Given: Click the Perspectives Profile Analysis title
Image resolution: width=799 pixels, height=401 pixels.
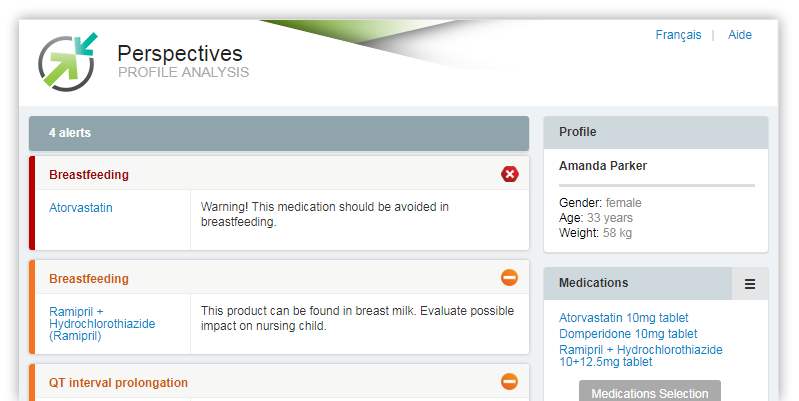Looking at the screenshot, I should point(183,61).
